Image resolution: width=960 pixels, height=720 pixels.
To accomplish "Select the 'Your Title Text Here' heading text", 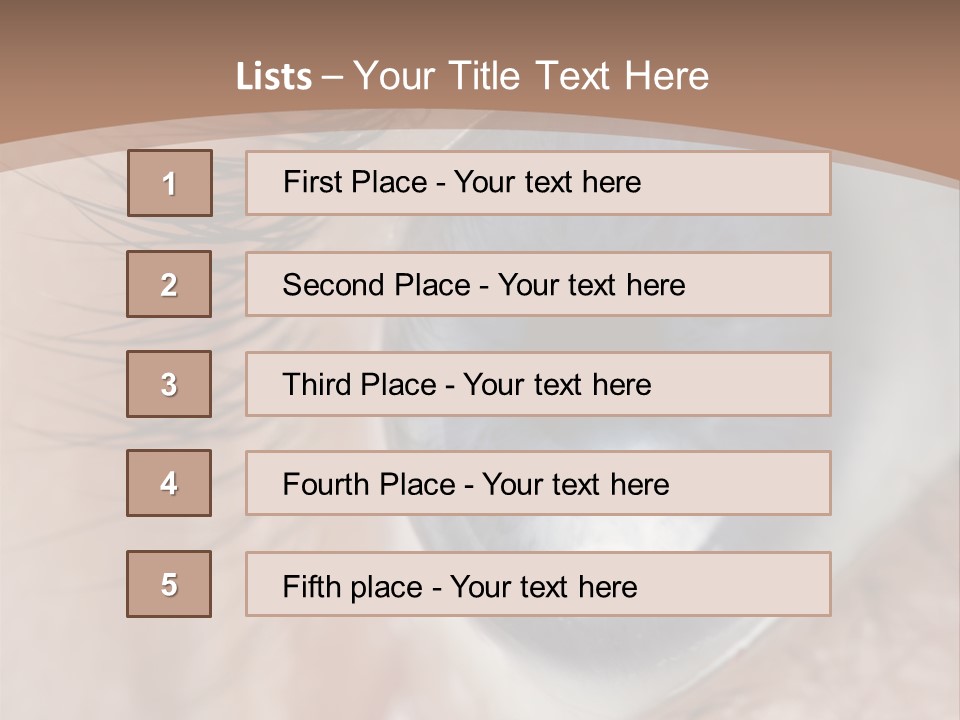I will pyautogui.click(x=531, y=76).
